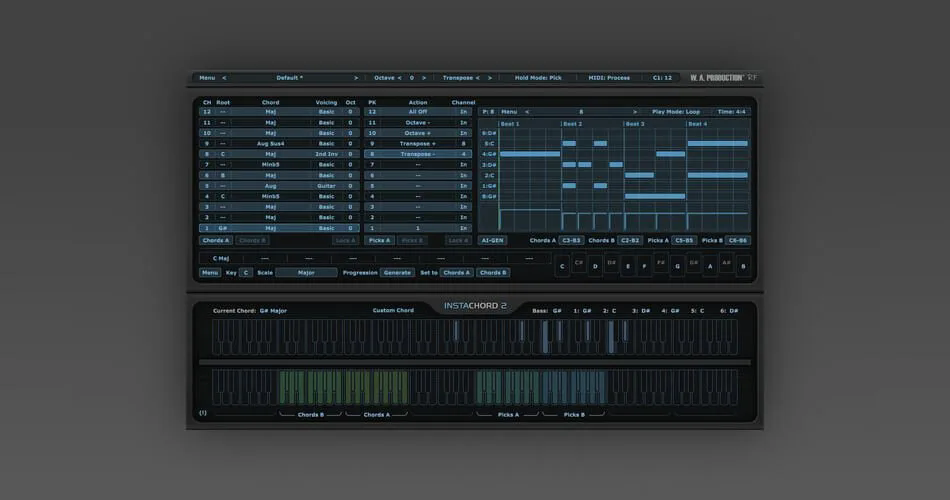The image size is (950, 500).
Task: Go to the next preset after Default
Action: pyautogui.click(x=356, y=78)
